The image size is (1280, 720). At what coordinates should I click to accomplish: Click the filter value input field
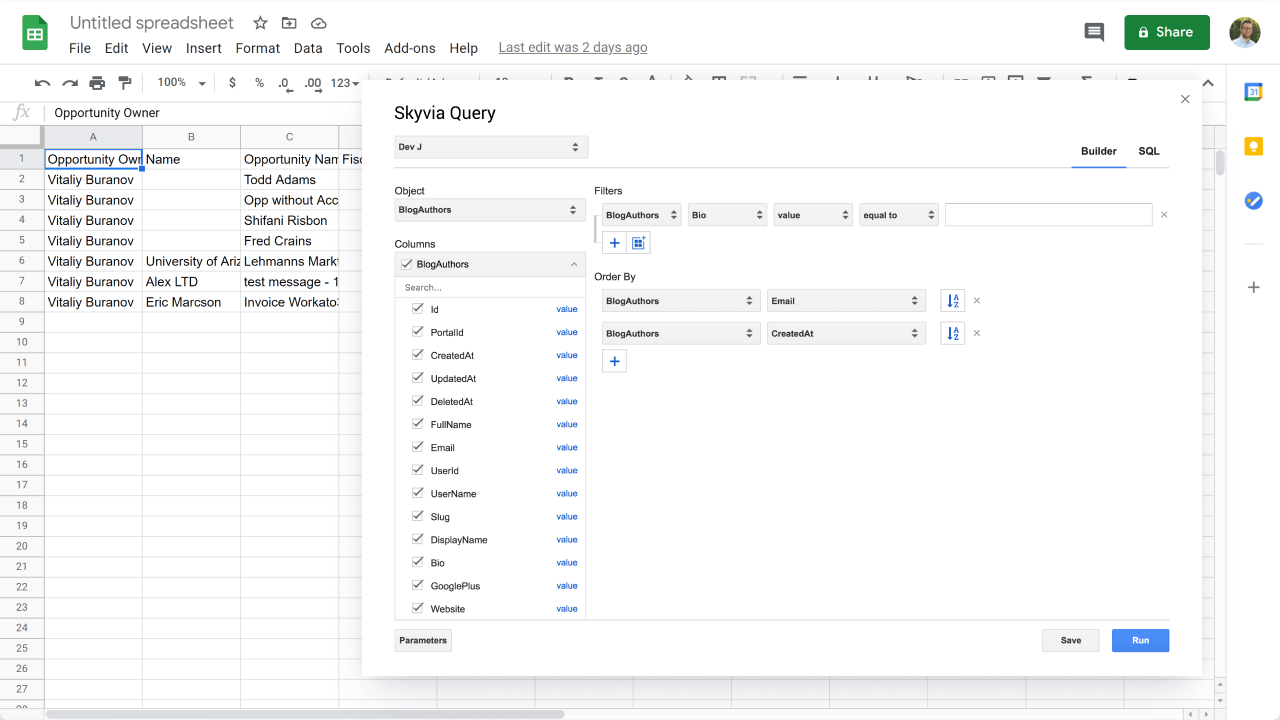point(1048,215)
